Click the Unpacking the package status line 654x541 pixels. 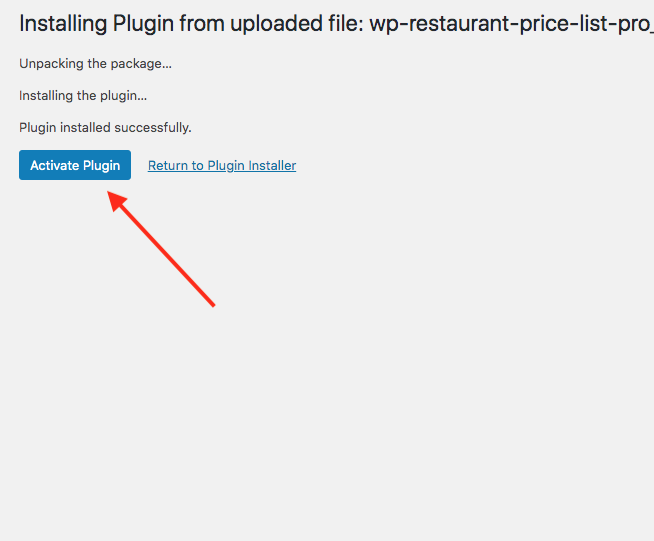(x=95, y=64)
